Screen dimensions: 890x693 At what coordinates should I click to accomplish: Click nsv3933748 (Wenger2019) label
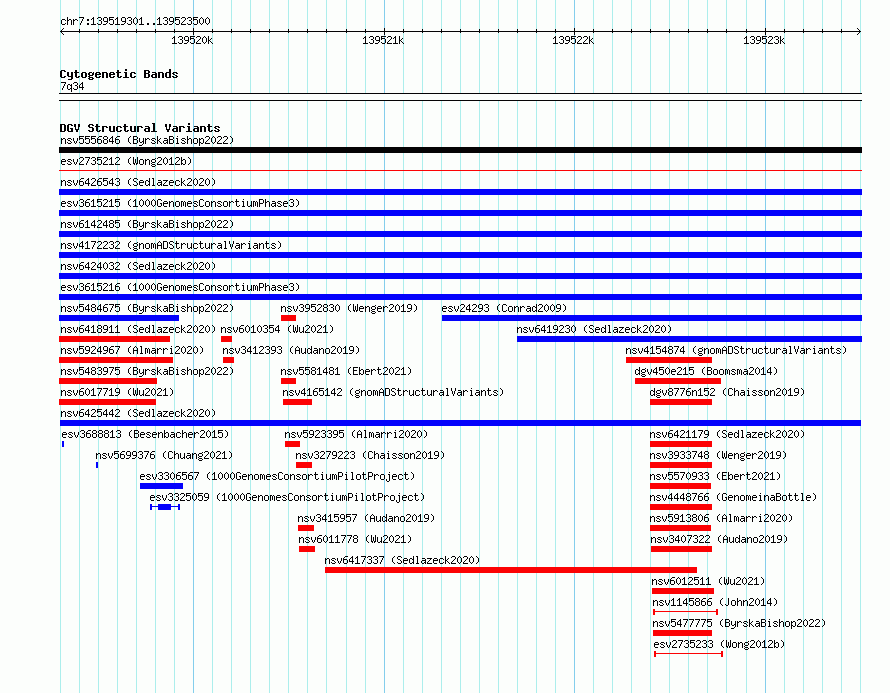[x=718, y=455]
